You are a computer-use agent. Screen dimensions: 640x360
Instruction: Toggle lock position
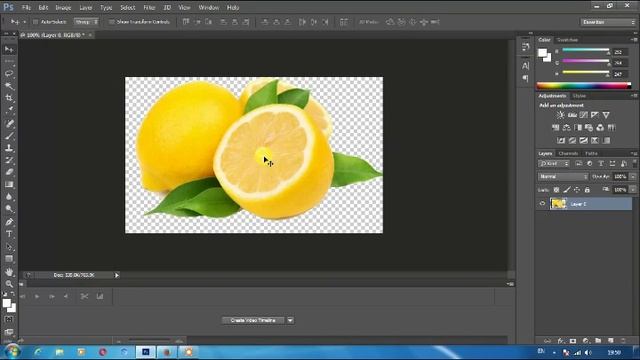(577, 190)
